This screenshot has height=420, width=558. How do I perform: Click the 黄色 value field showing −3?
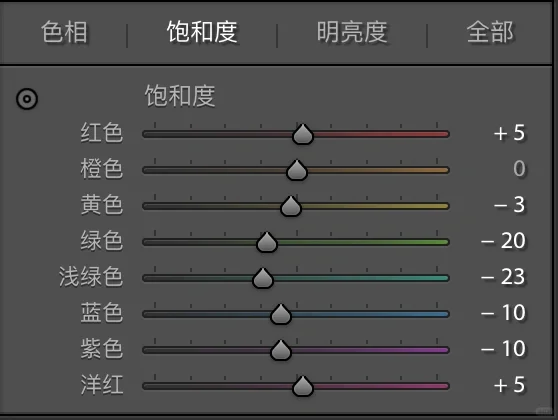coord(509,205)
